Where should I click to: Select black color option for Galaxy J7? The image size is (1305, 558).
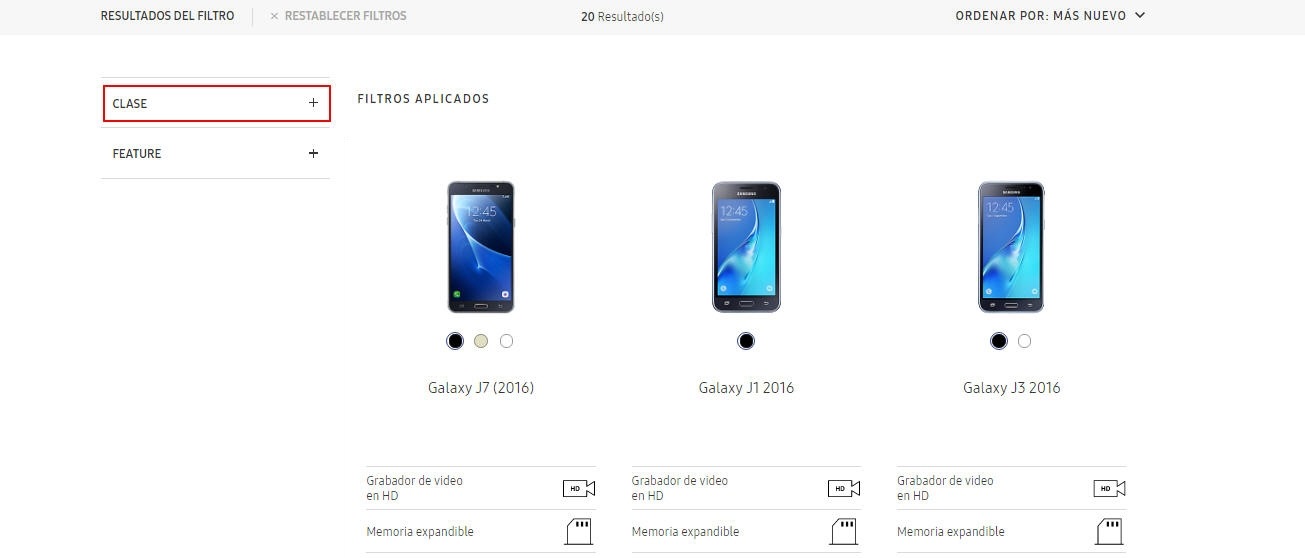coord(455,341)
